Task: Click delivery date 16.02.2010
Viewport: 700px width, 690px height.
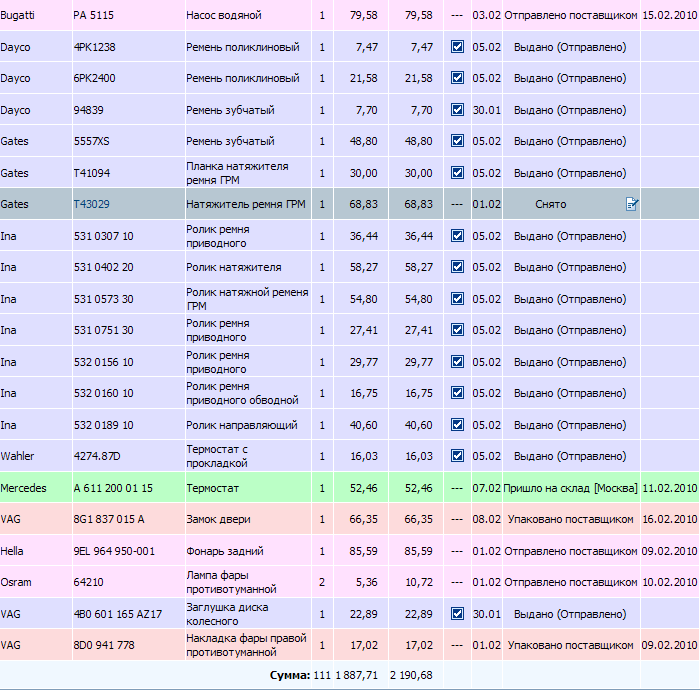Action: click(670, 519)
